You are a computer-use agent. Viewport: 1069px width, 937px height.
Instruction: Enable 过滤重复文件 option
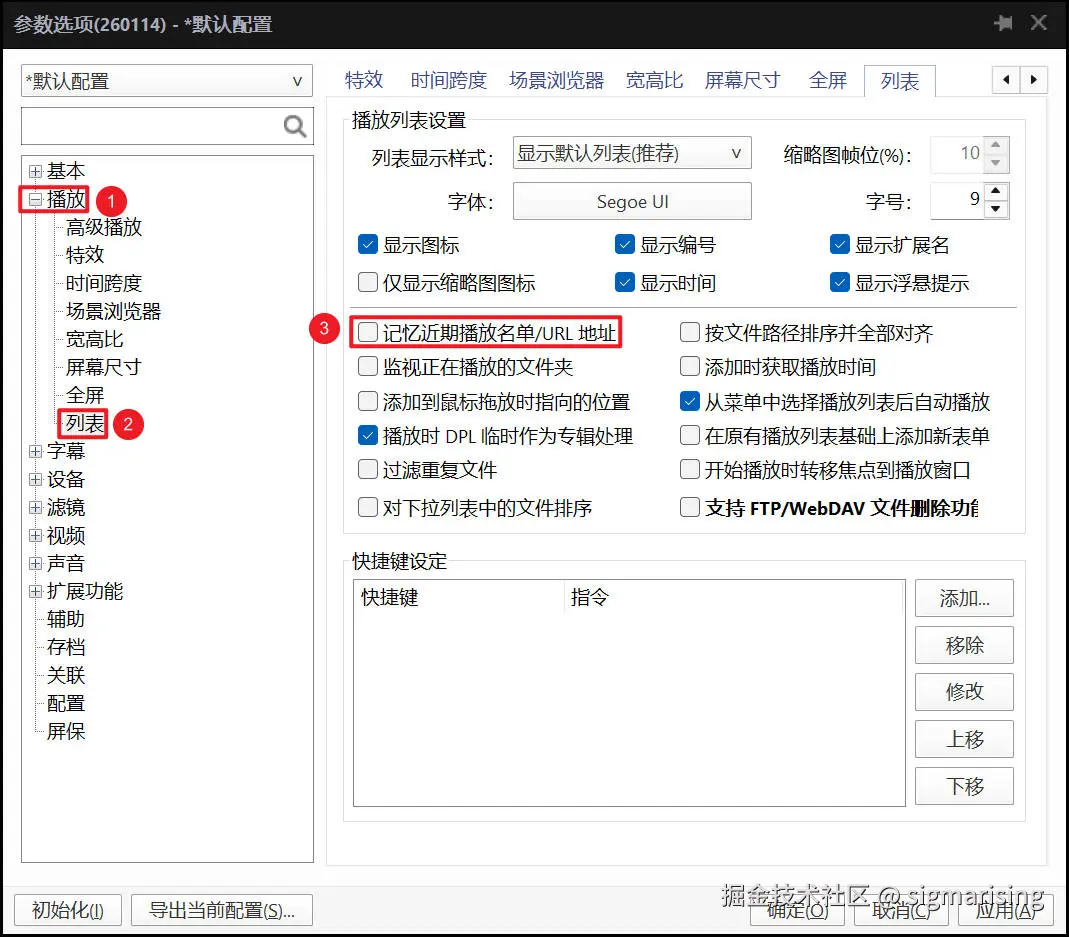[367, 469]
